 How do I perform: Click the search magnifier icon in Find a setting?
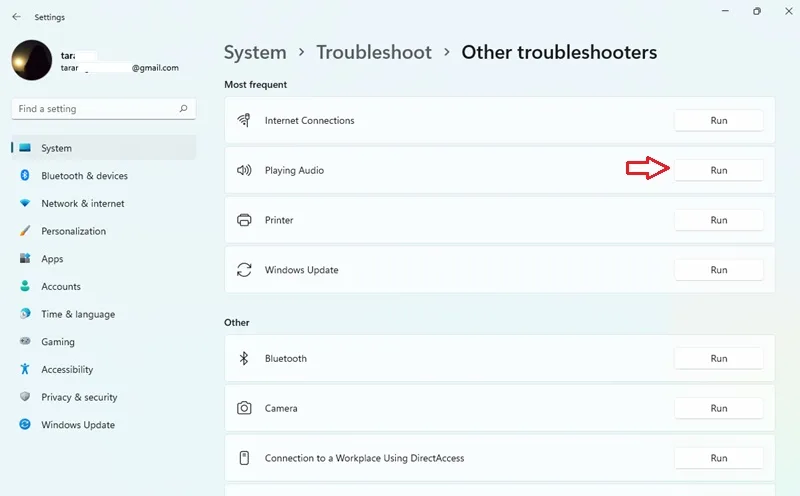(x=184, y=108)
